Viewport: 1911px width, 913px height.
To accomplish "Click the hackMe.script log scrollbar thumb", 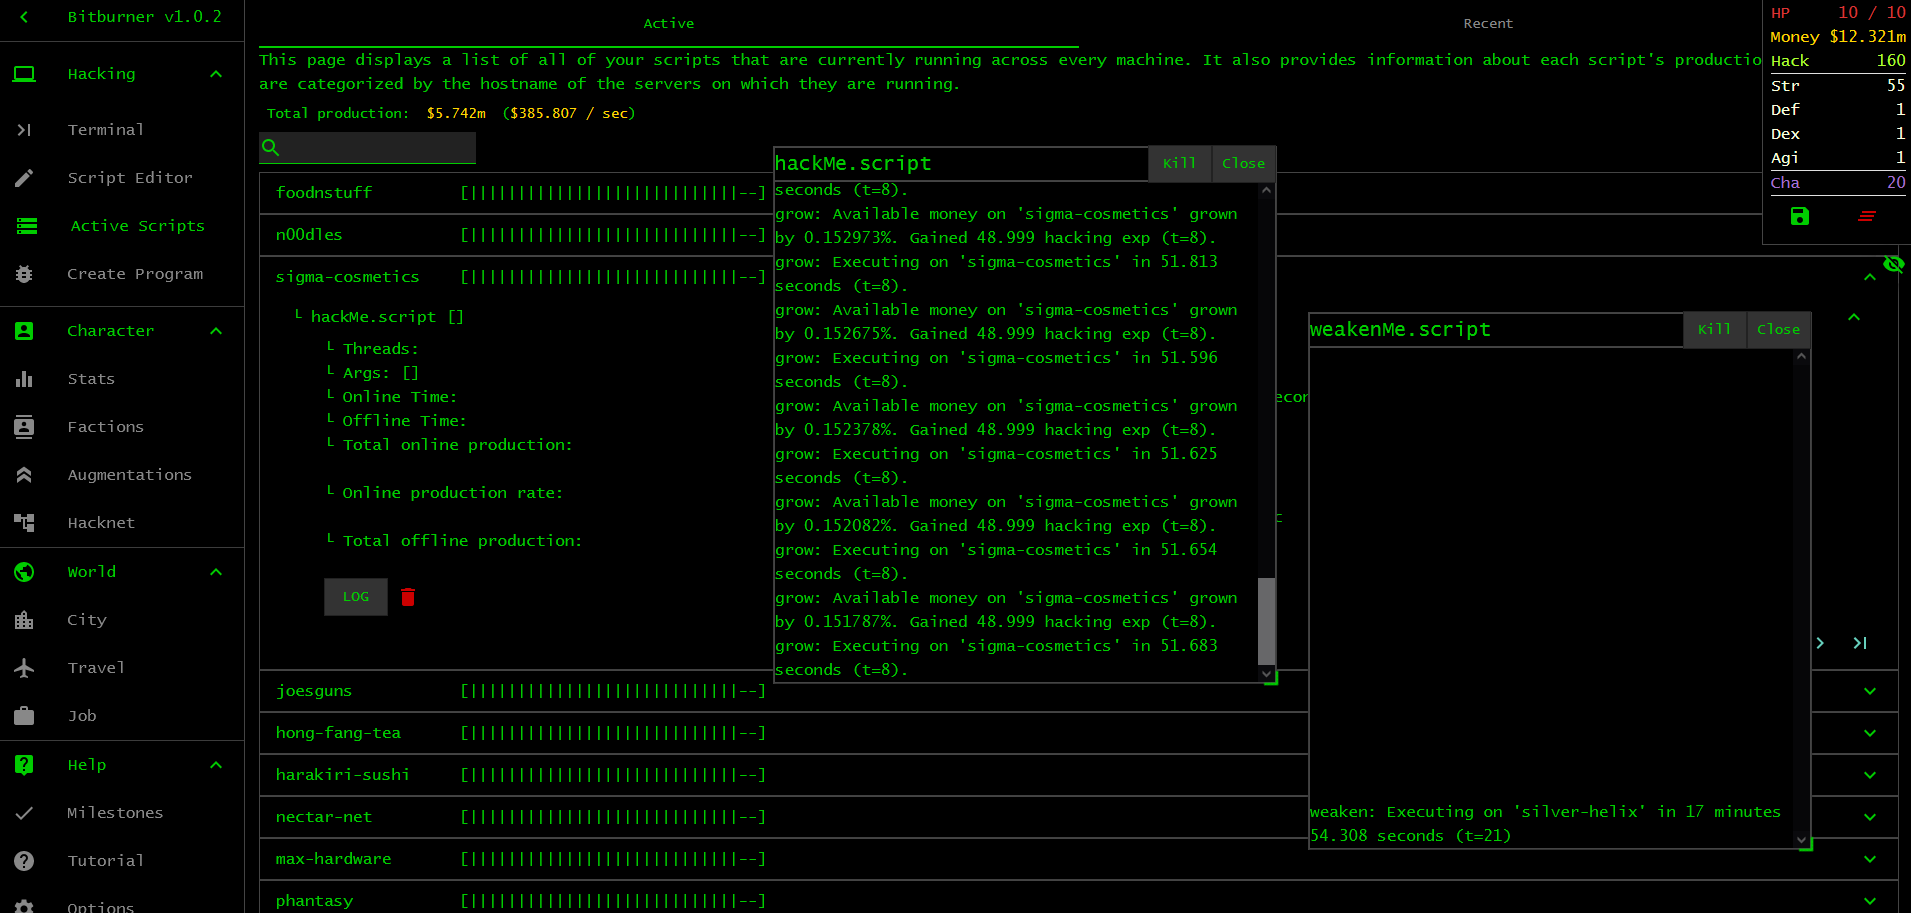I will [1266, 621].
